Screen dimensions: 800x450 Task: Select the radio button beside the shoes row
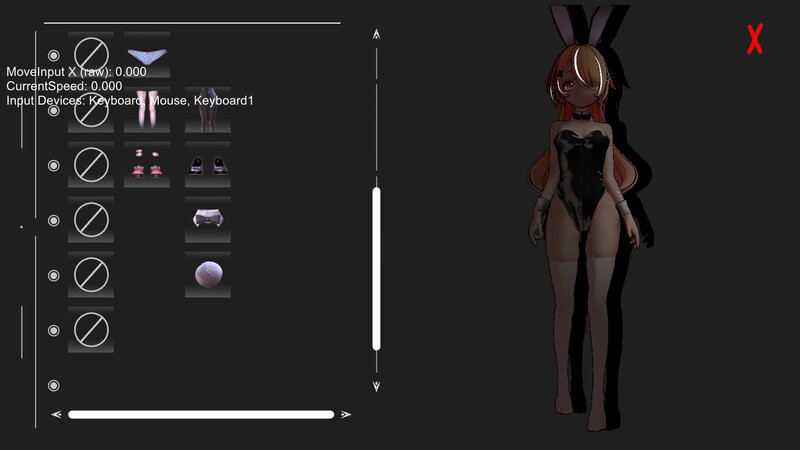pyautogui.click(x=54, y=165)
